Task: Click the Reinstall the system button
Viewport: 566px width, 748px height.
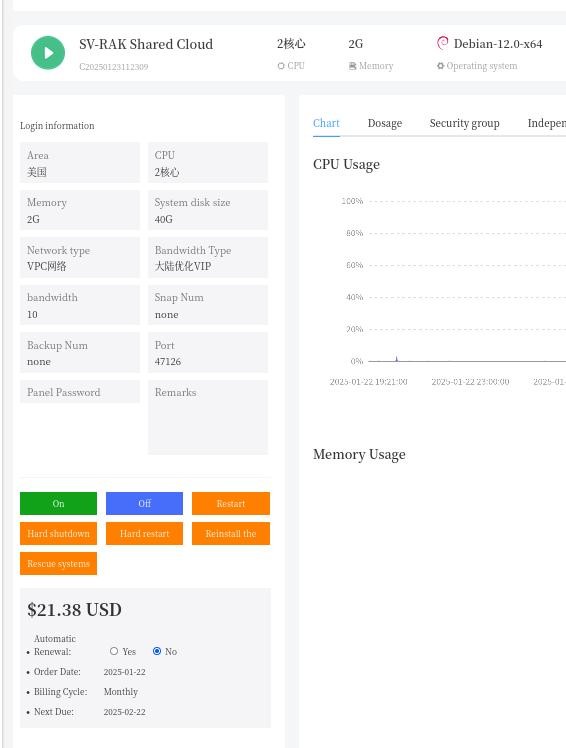Action: point(231,533)
